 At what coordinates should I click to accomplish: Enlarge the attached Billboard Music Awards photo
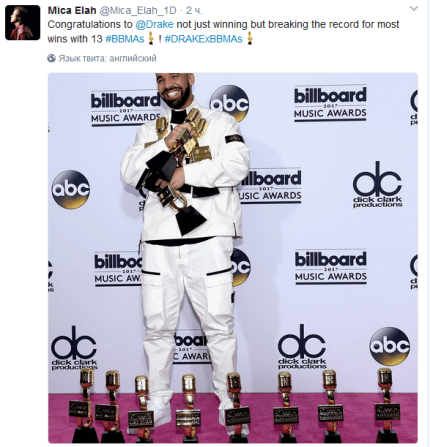[x=233, y=258]
